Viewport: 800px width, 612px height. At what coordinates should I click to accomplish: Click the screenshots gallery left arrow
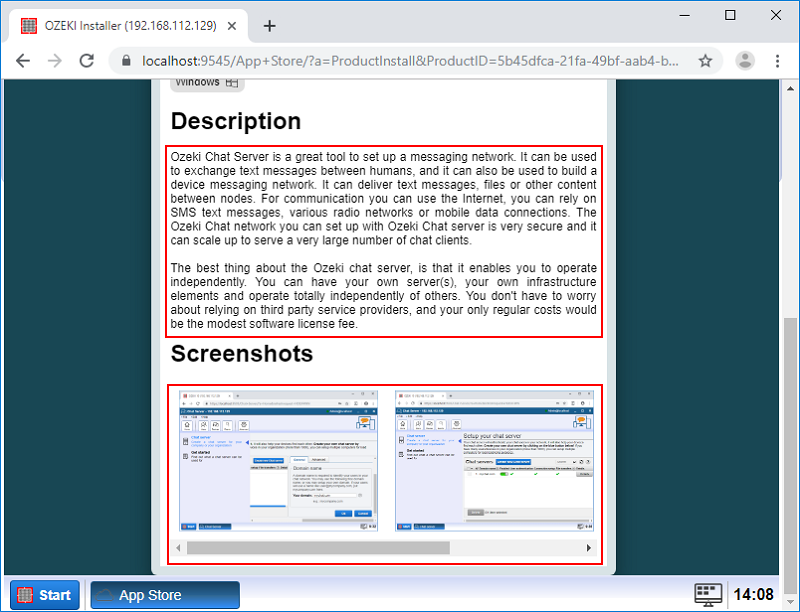(x=178, y=548)
